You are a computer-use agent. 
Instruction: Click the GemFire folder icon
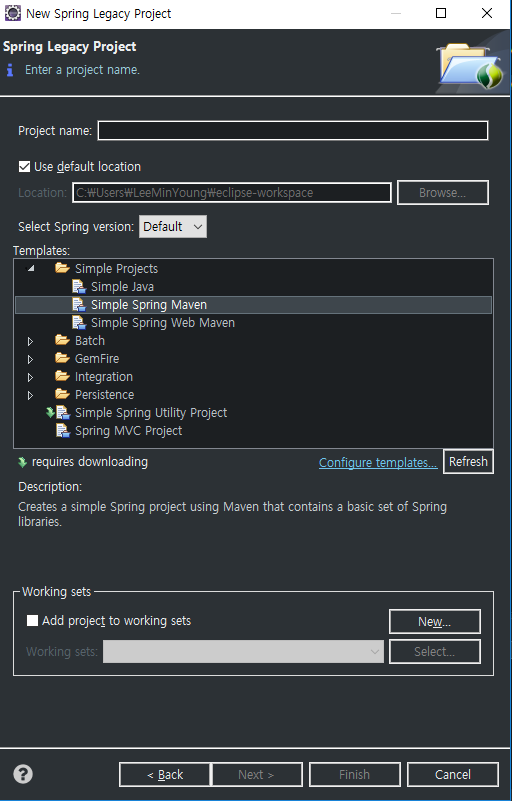[x=62, y=358]
